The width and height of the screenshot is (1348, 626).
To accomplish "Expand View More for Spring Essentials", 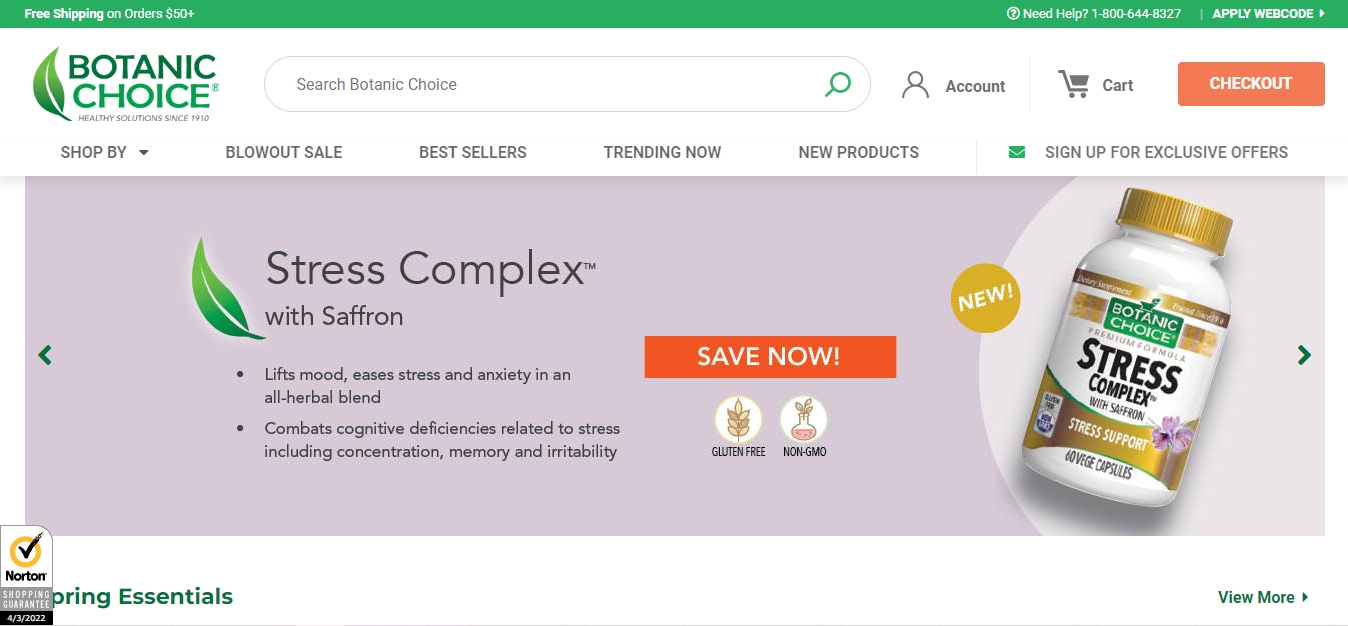I will (1263, 597).
